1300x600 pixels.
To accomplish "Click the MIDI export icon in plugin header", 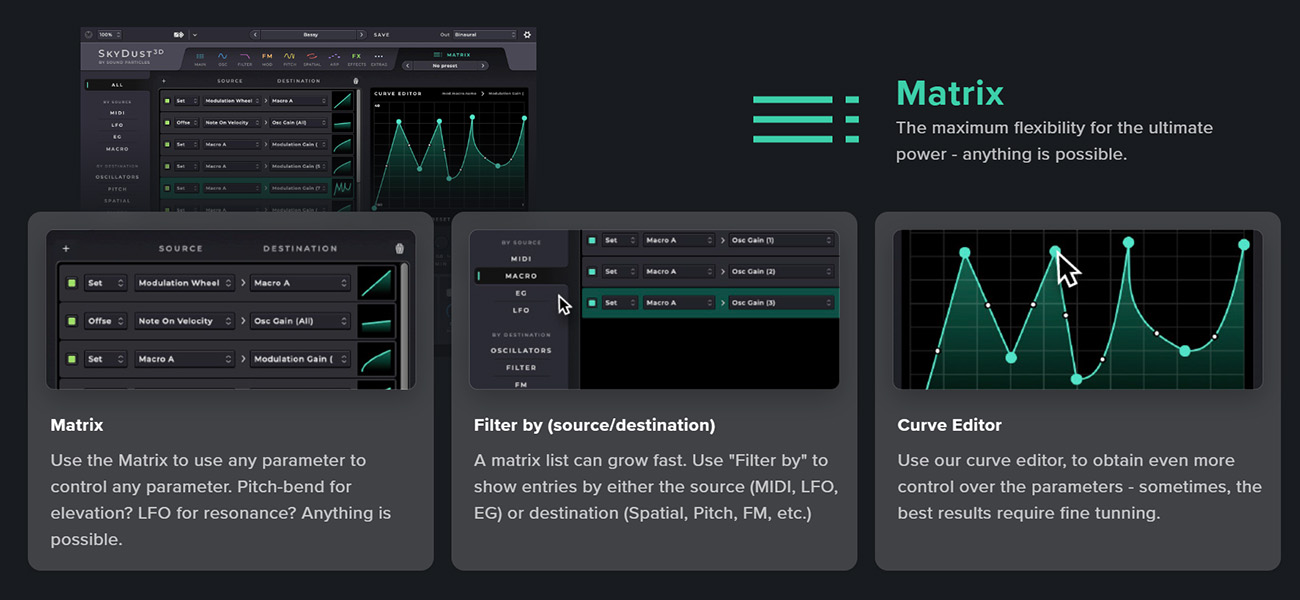I will point(179,35).
